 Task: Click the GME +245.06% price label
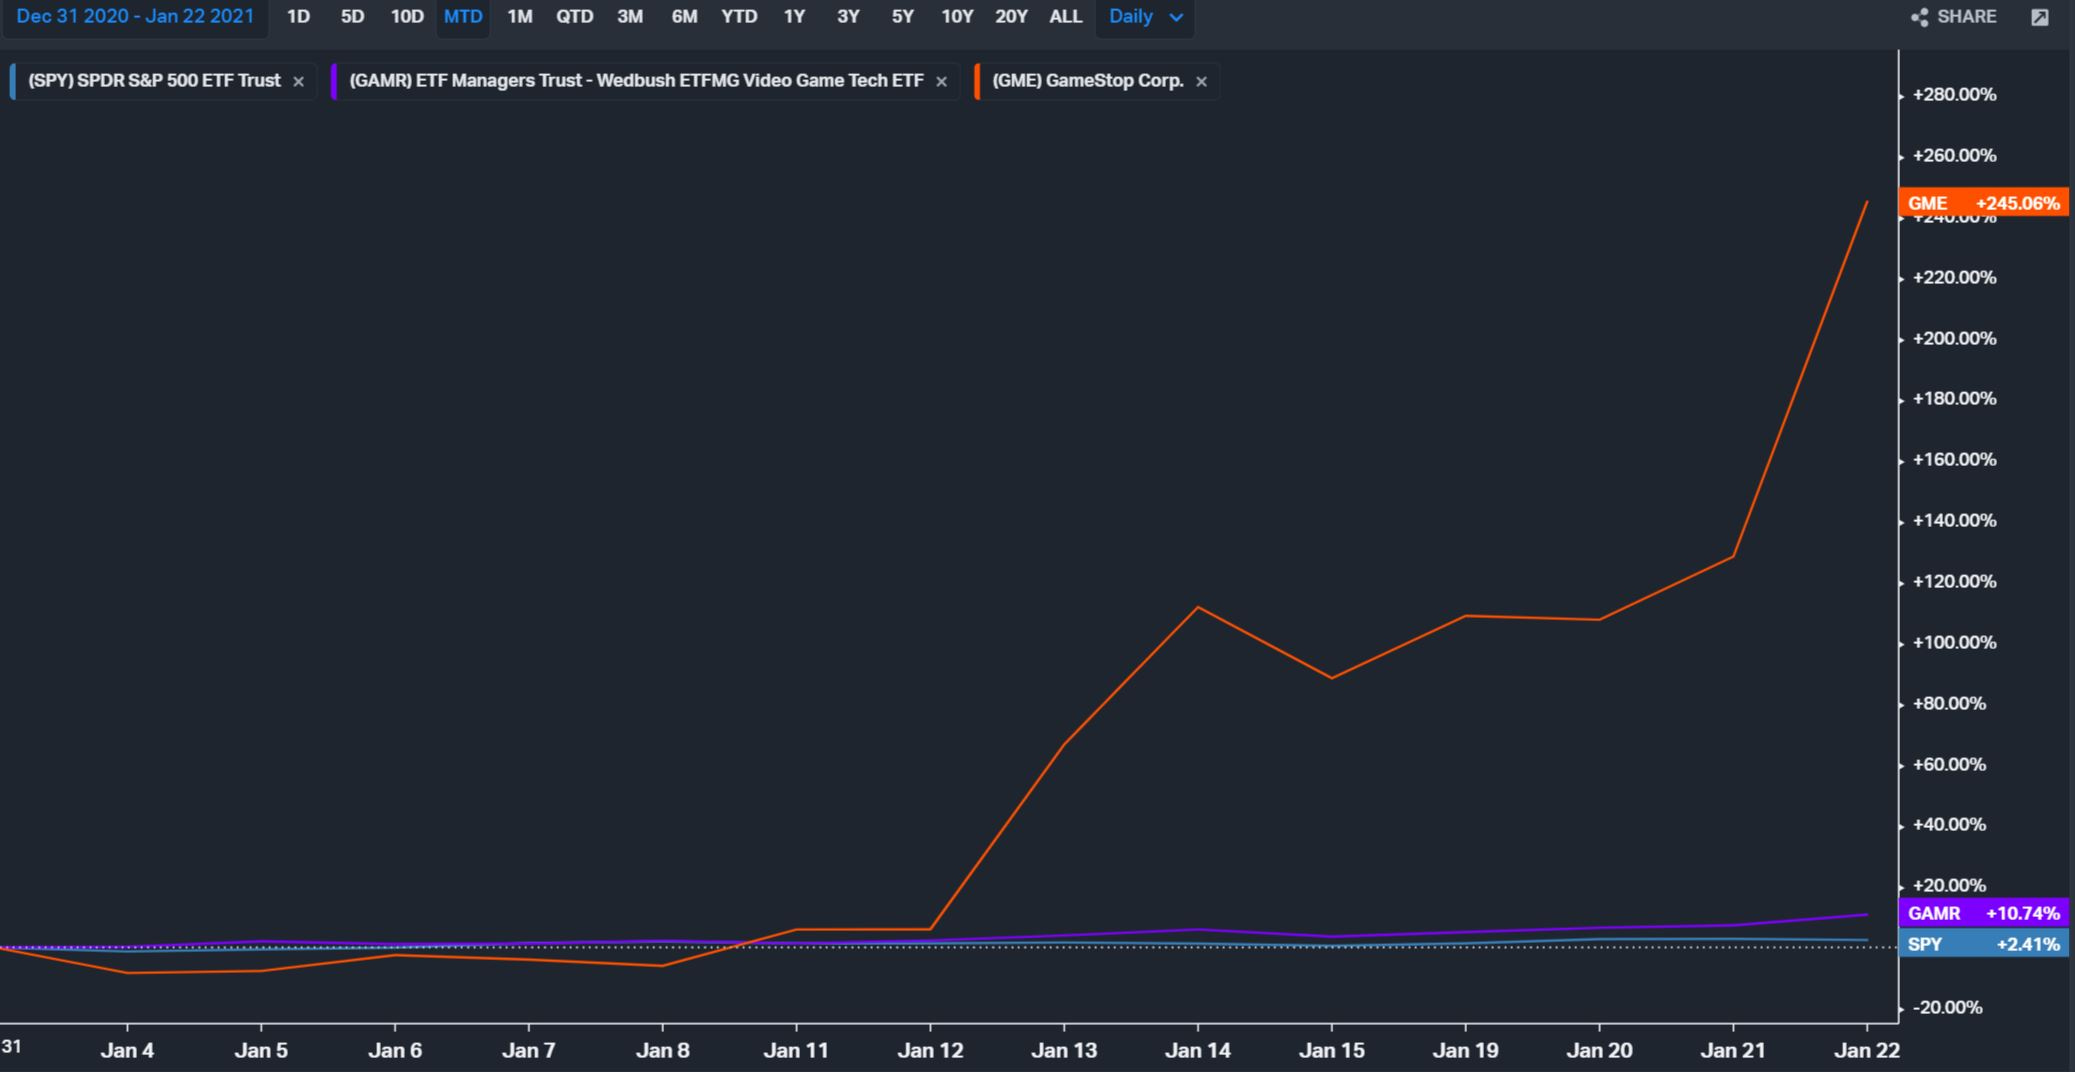coord(1983,203)
